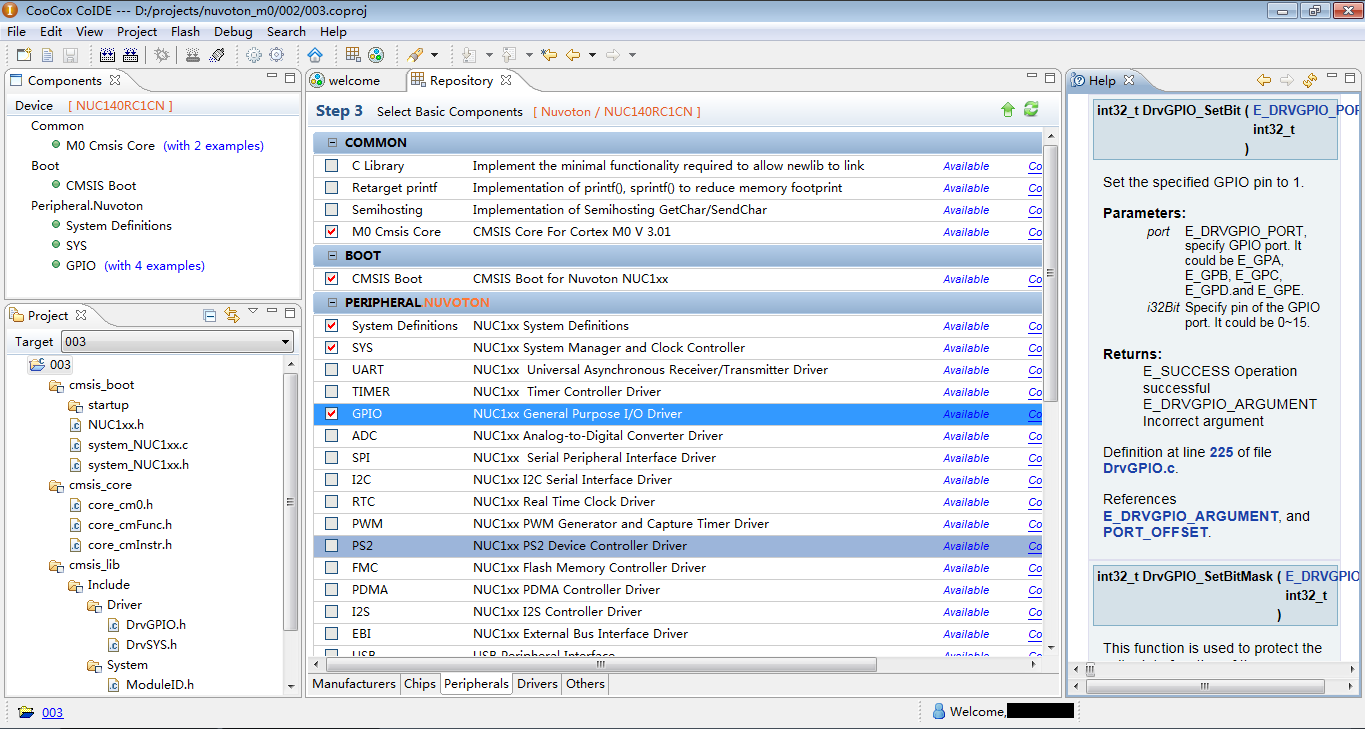Image resolution: width=1365 pixels, height=729 pixels.
Task: Click the Download Code to Flash icon
Action: click(x=193, y=55)
